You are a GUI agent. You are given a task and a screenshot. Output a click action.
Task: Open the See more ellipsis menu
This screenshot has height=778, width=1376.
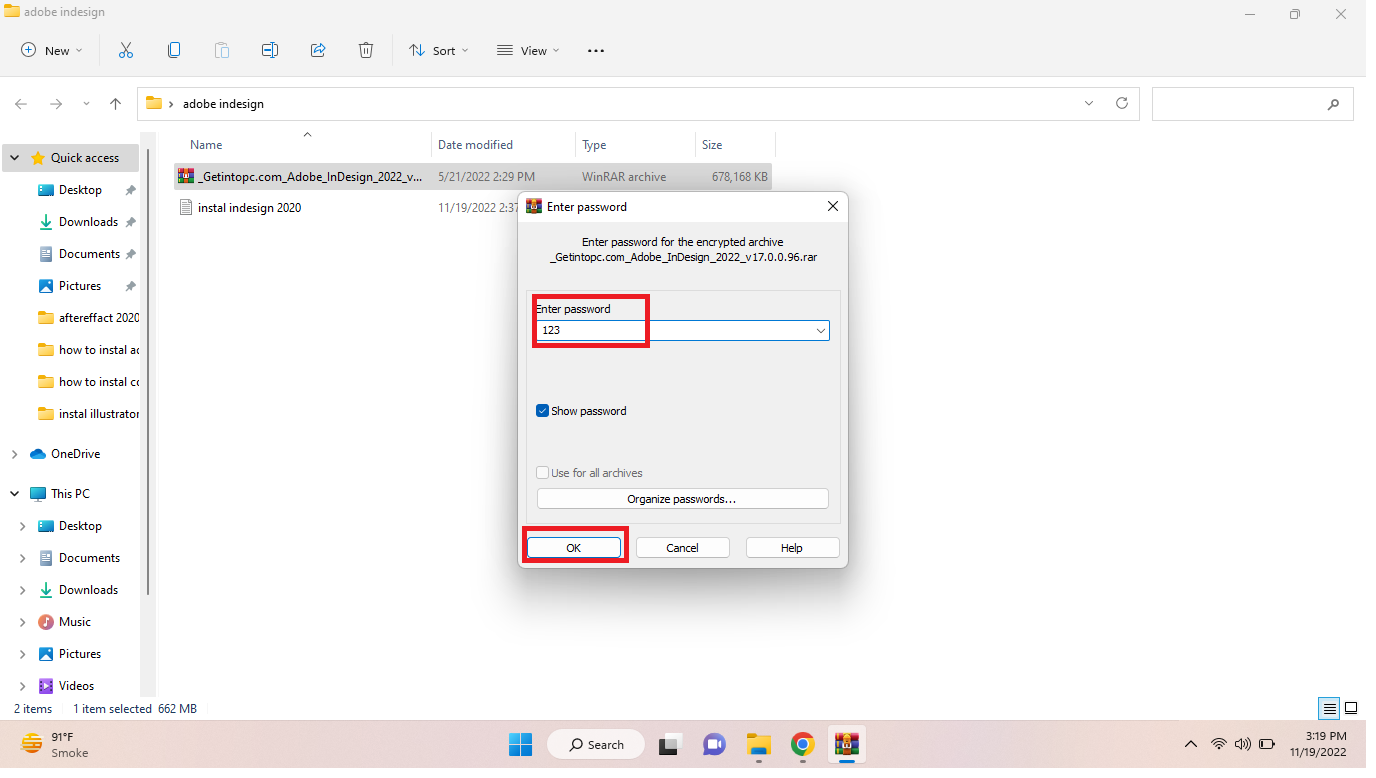coord(596,51)
